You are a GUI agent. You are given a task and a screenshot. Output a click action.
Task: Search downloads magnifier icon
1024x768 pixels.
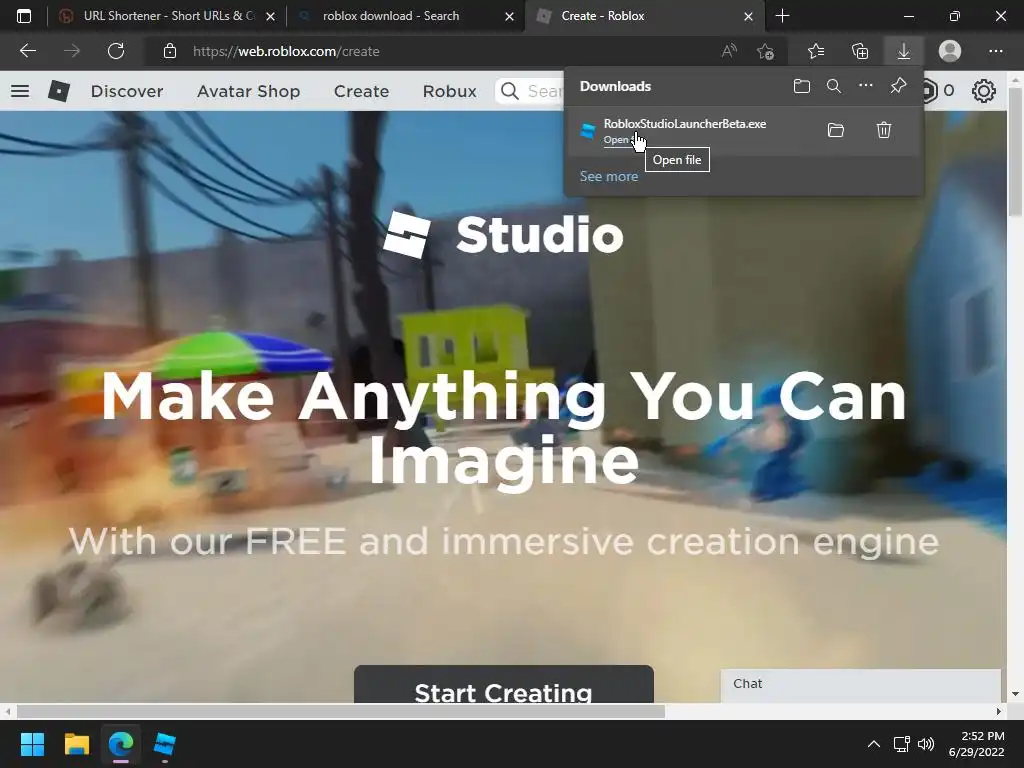coord(834,86)
